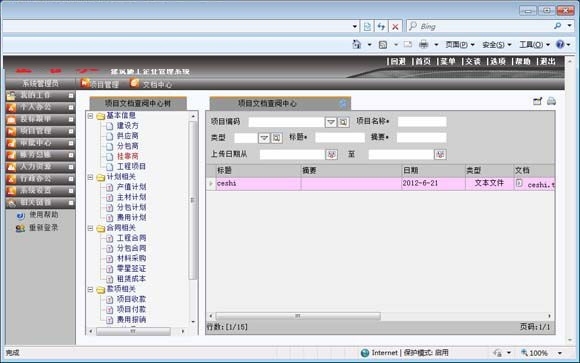Click the 审批中心 sidebar icon
The image size is (580, 363).
(x=11, y=143)
